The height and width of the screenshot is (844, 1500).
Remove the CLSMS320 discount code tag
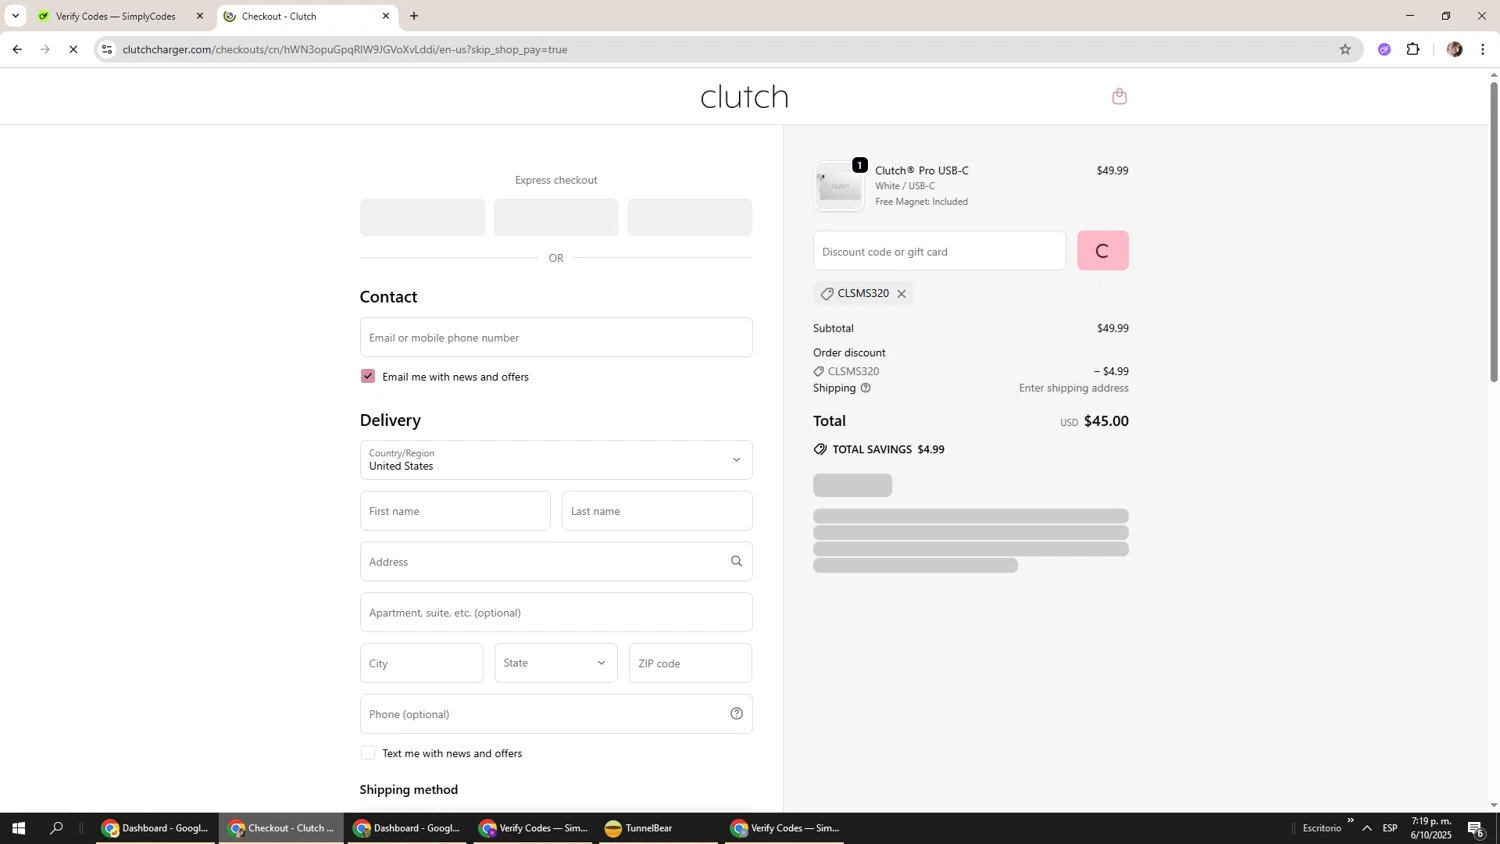point(901,294)
